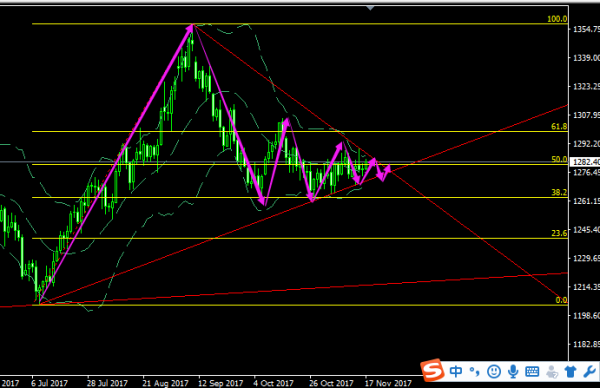Select the 50.0 Fibonacci retracement label
This screenshot has width=600, height=388.
click(x=559, y=159)
